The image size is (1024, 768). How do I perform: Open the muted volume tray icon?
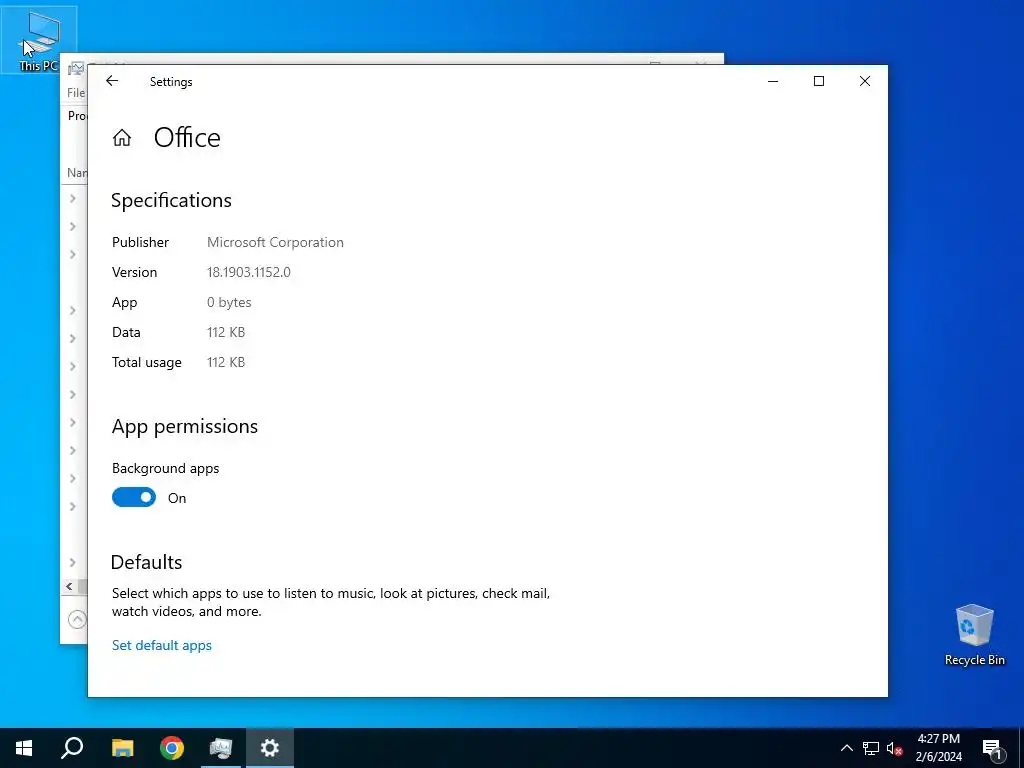pyautogui.click(x=895, y=748)
